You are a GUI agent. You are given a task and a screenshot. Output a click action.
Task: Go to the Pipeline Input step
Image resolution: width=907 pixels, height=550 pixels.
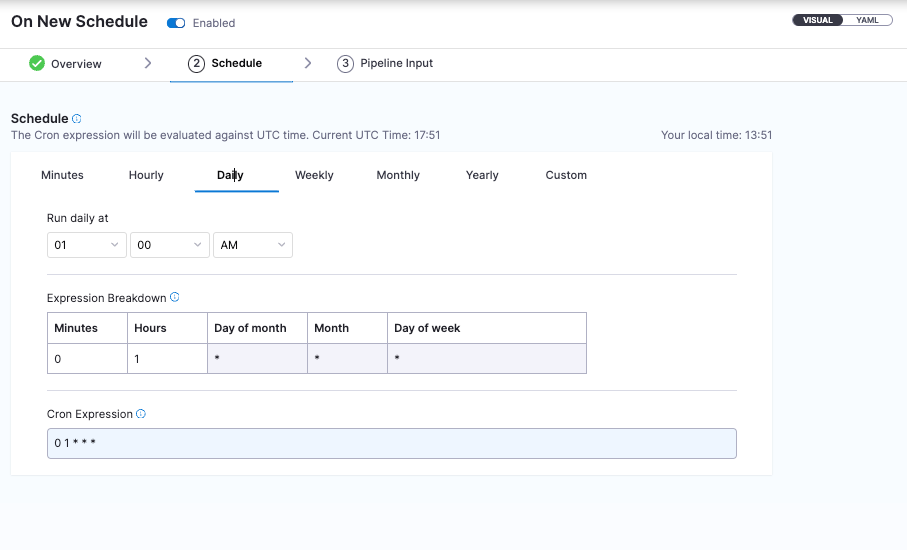click(x=396, y=63)
